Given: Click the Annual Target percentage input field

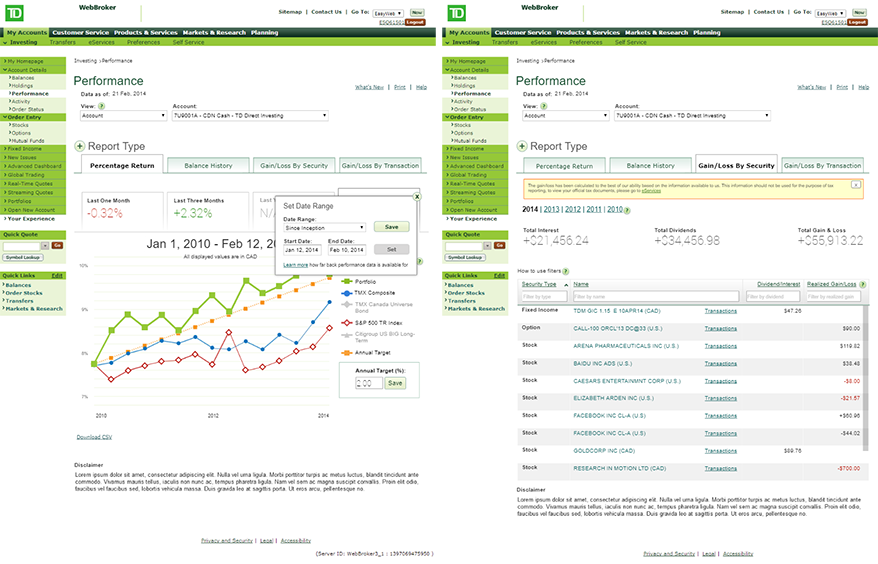Looking at the screenshot, I should tap(368, 383).
